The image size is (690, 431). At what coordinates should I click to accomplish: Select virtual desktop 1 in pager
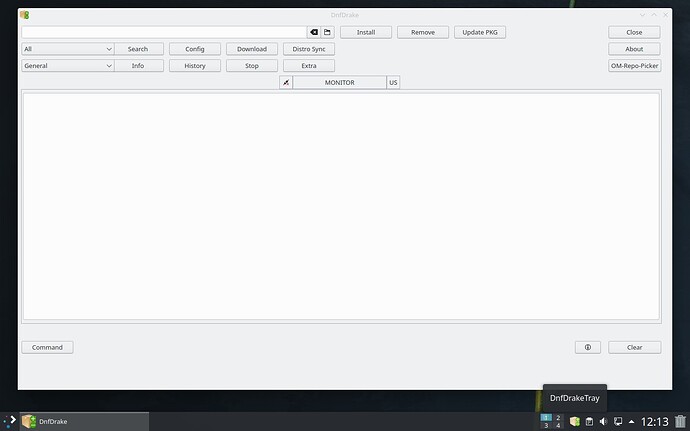(546, 417)
